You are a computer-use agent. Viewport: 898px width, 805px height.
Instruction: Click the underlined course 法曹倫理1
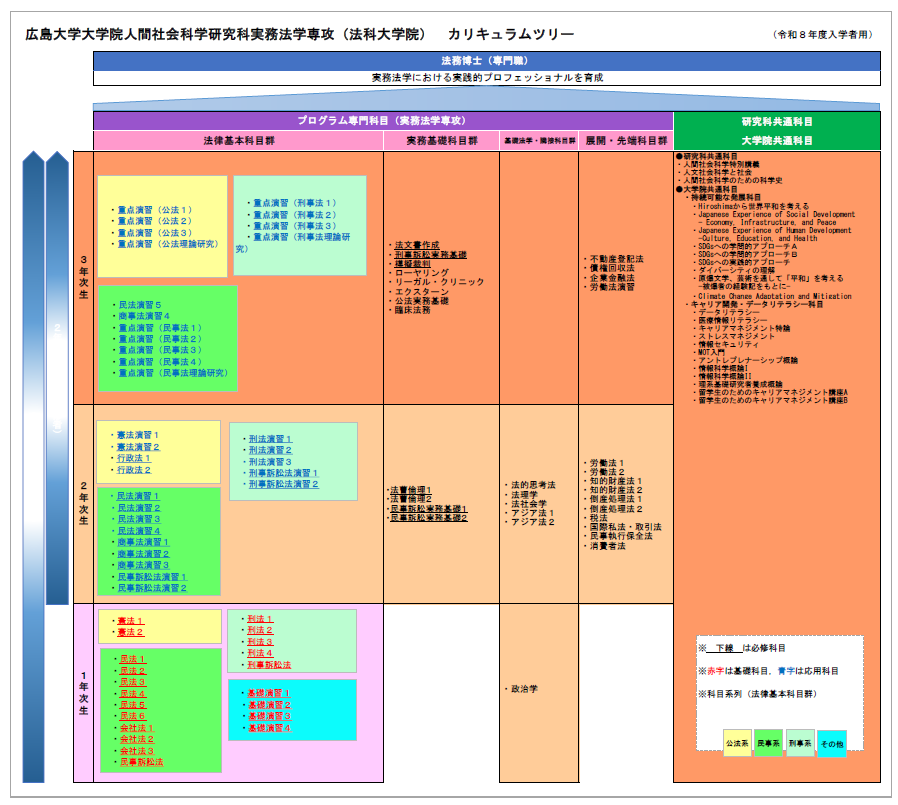(411, 490)
